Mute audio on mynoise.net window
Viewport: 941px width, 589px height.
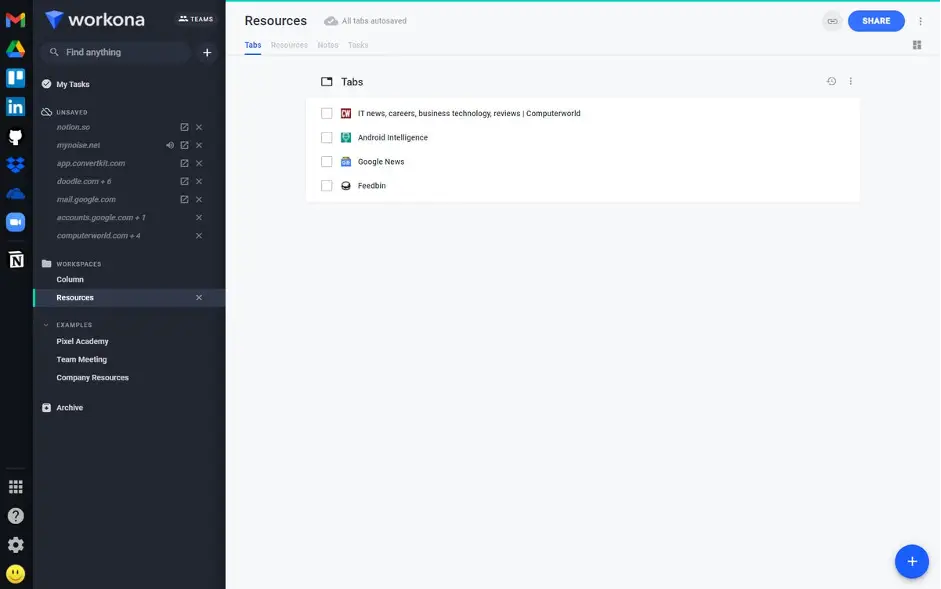click(170, 145)
